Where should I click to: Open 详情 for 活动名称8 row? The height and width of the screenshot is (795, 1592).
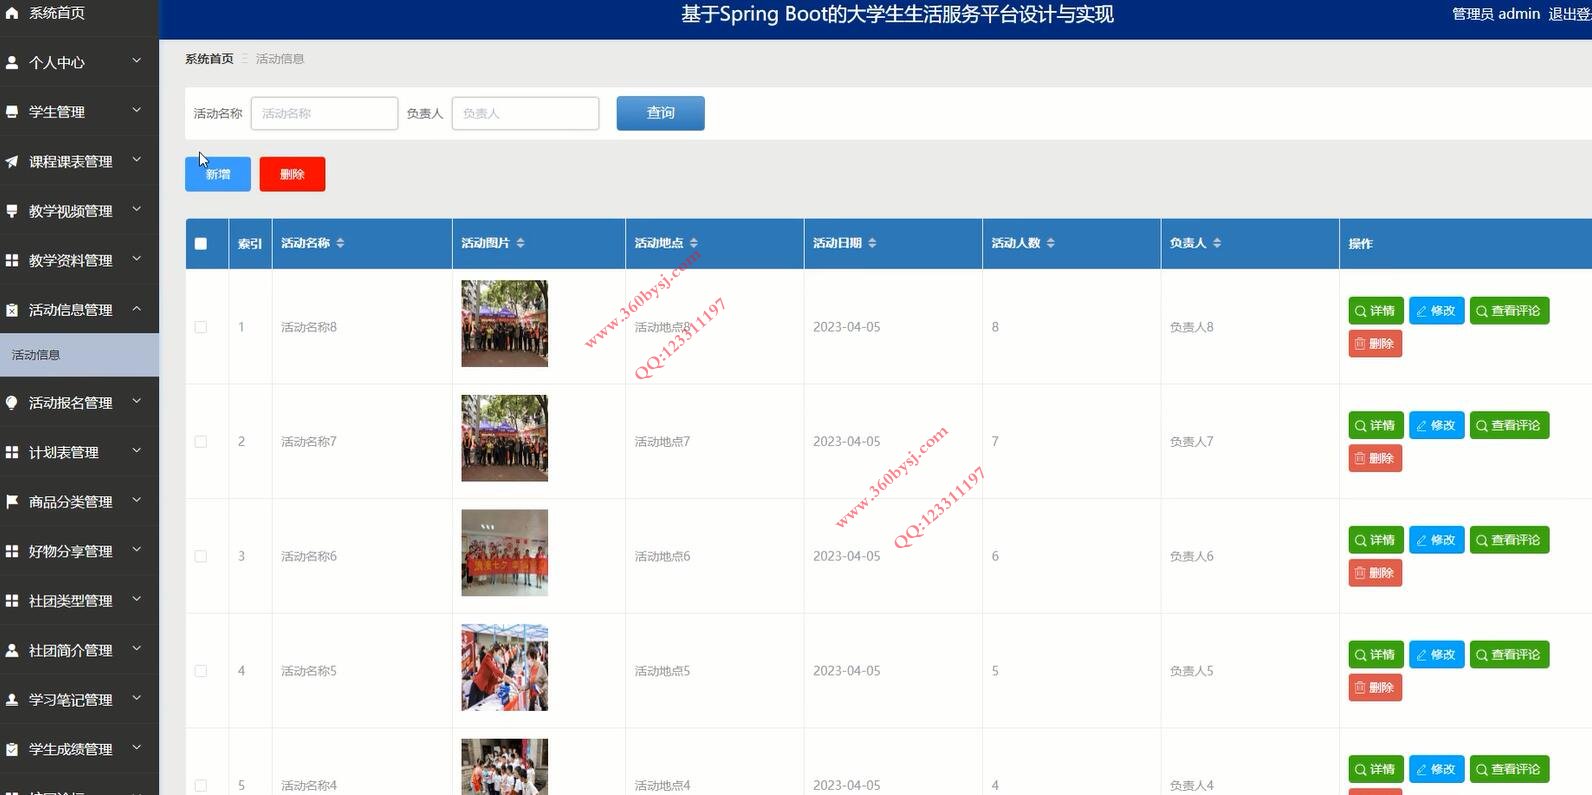[1376, 311]
